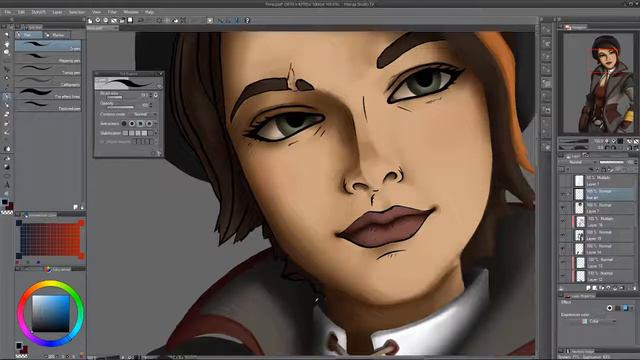This screenshot has height=360, width=640.
Task: Open the File menu
Action: coord(8,12)
